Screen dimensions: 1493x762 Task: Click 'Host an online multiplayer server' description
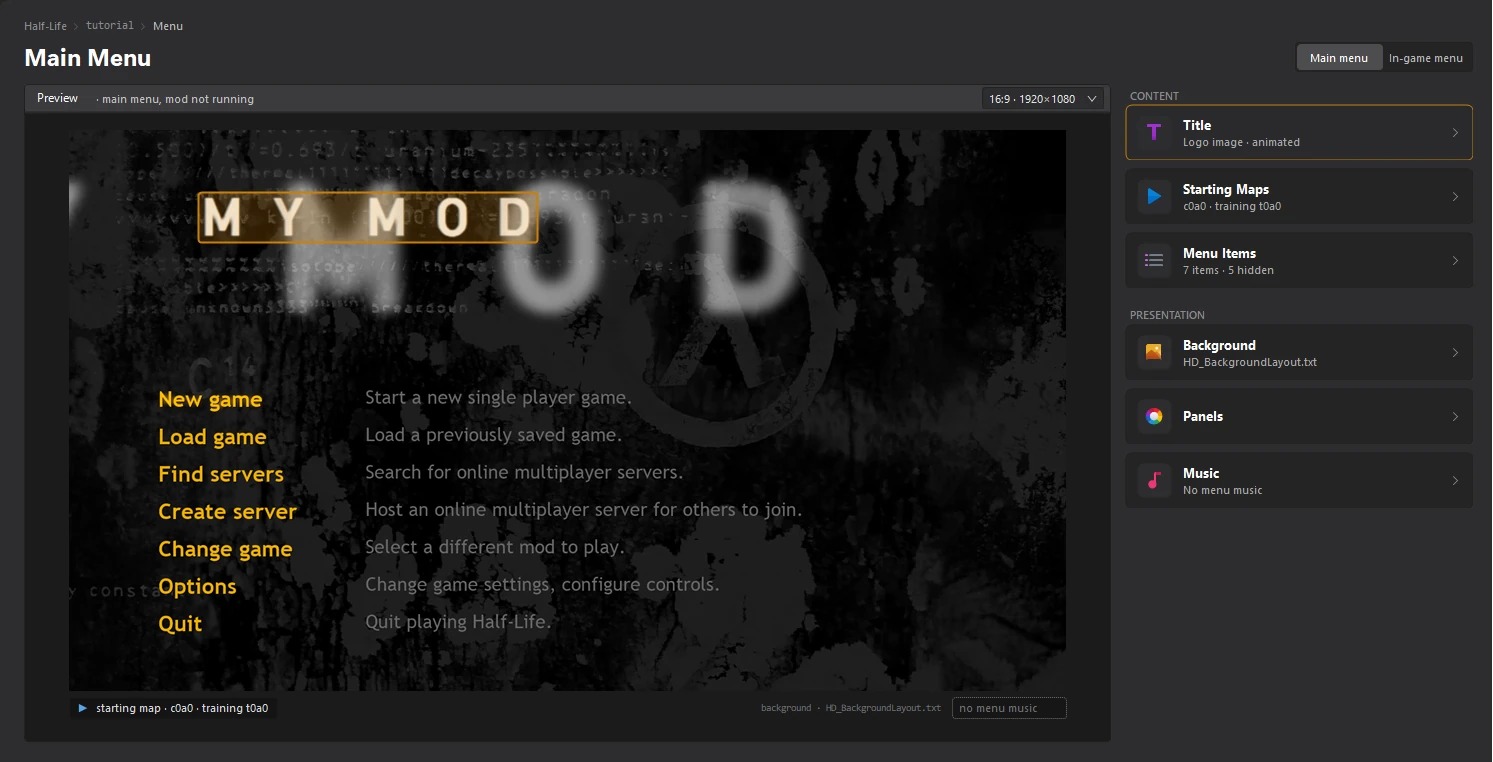[x=583, y=510]
